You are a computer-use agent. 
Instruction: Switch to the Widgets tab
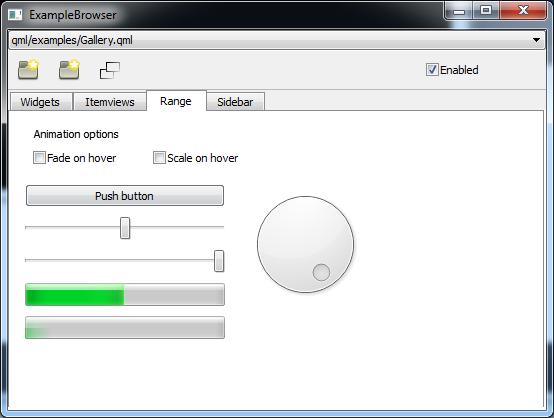coord(40,102)
